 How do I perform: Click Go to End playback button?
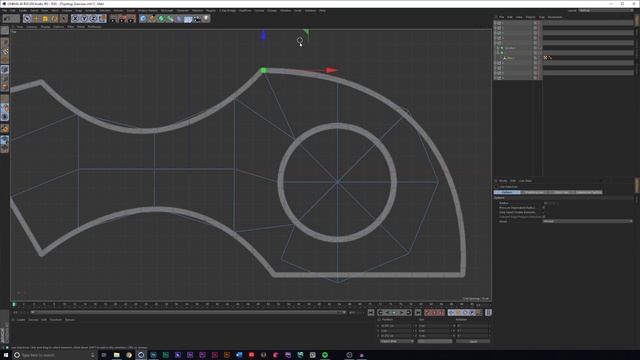[x=418, y=313]
